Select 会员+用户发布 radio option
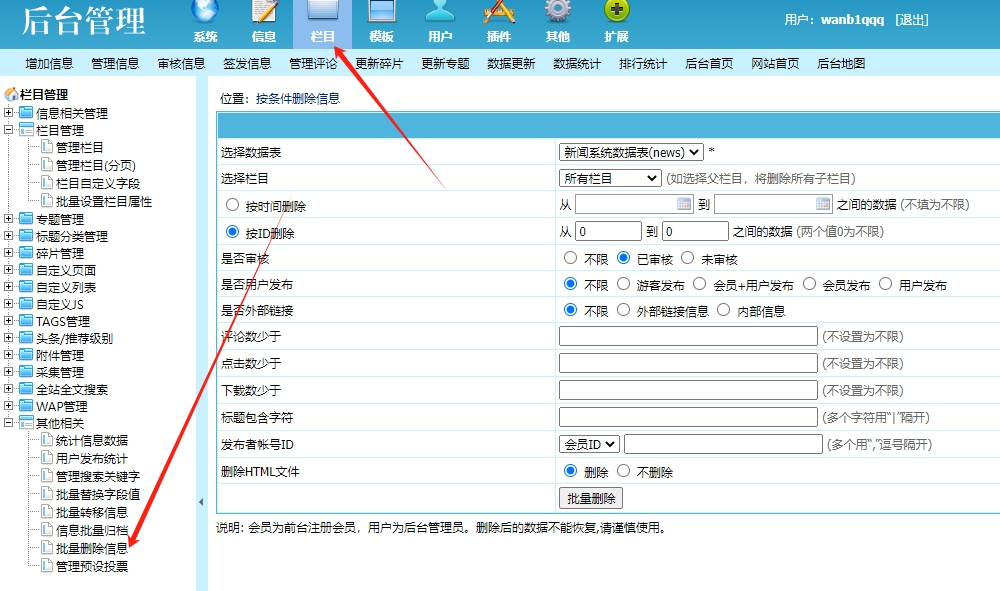This screenshot has height=591, width=1000. click(x=700, y=284)
